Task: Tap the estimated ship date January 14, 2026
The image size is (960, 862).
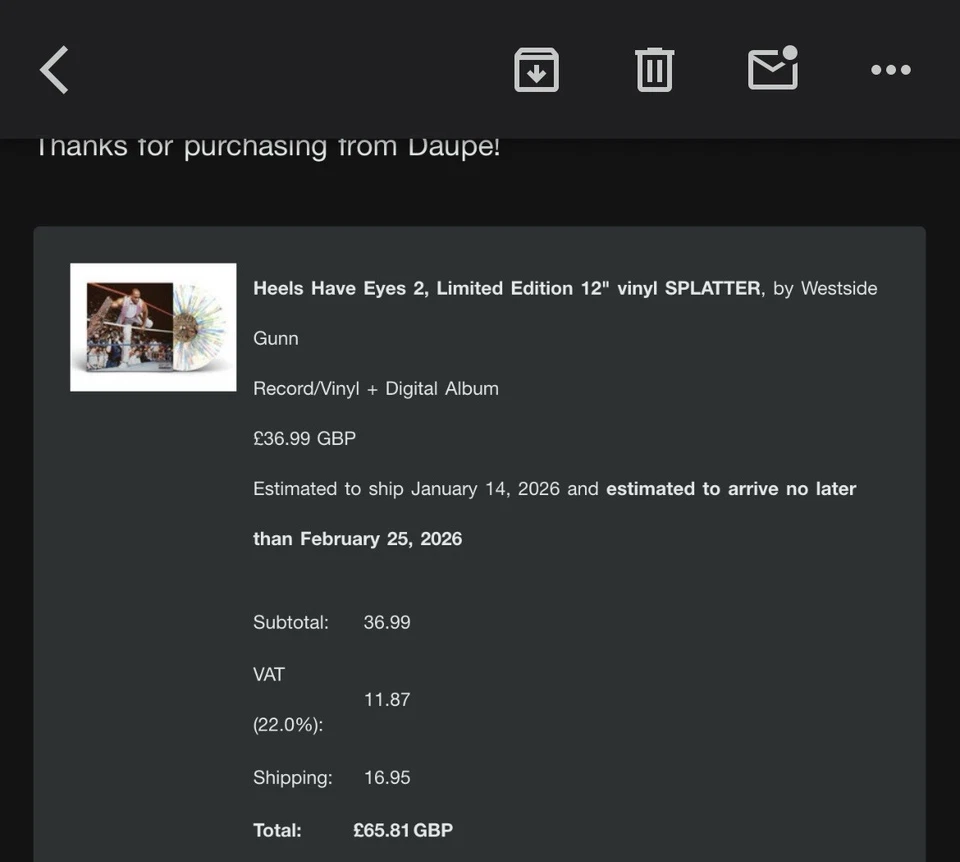Action: 485,488
